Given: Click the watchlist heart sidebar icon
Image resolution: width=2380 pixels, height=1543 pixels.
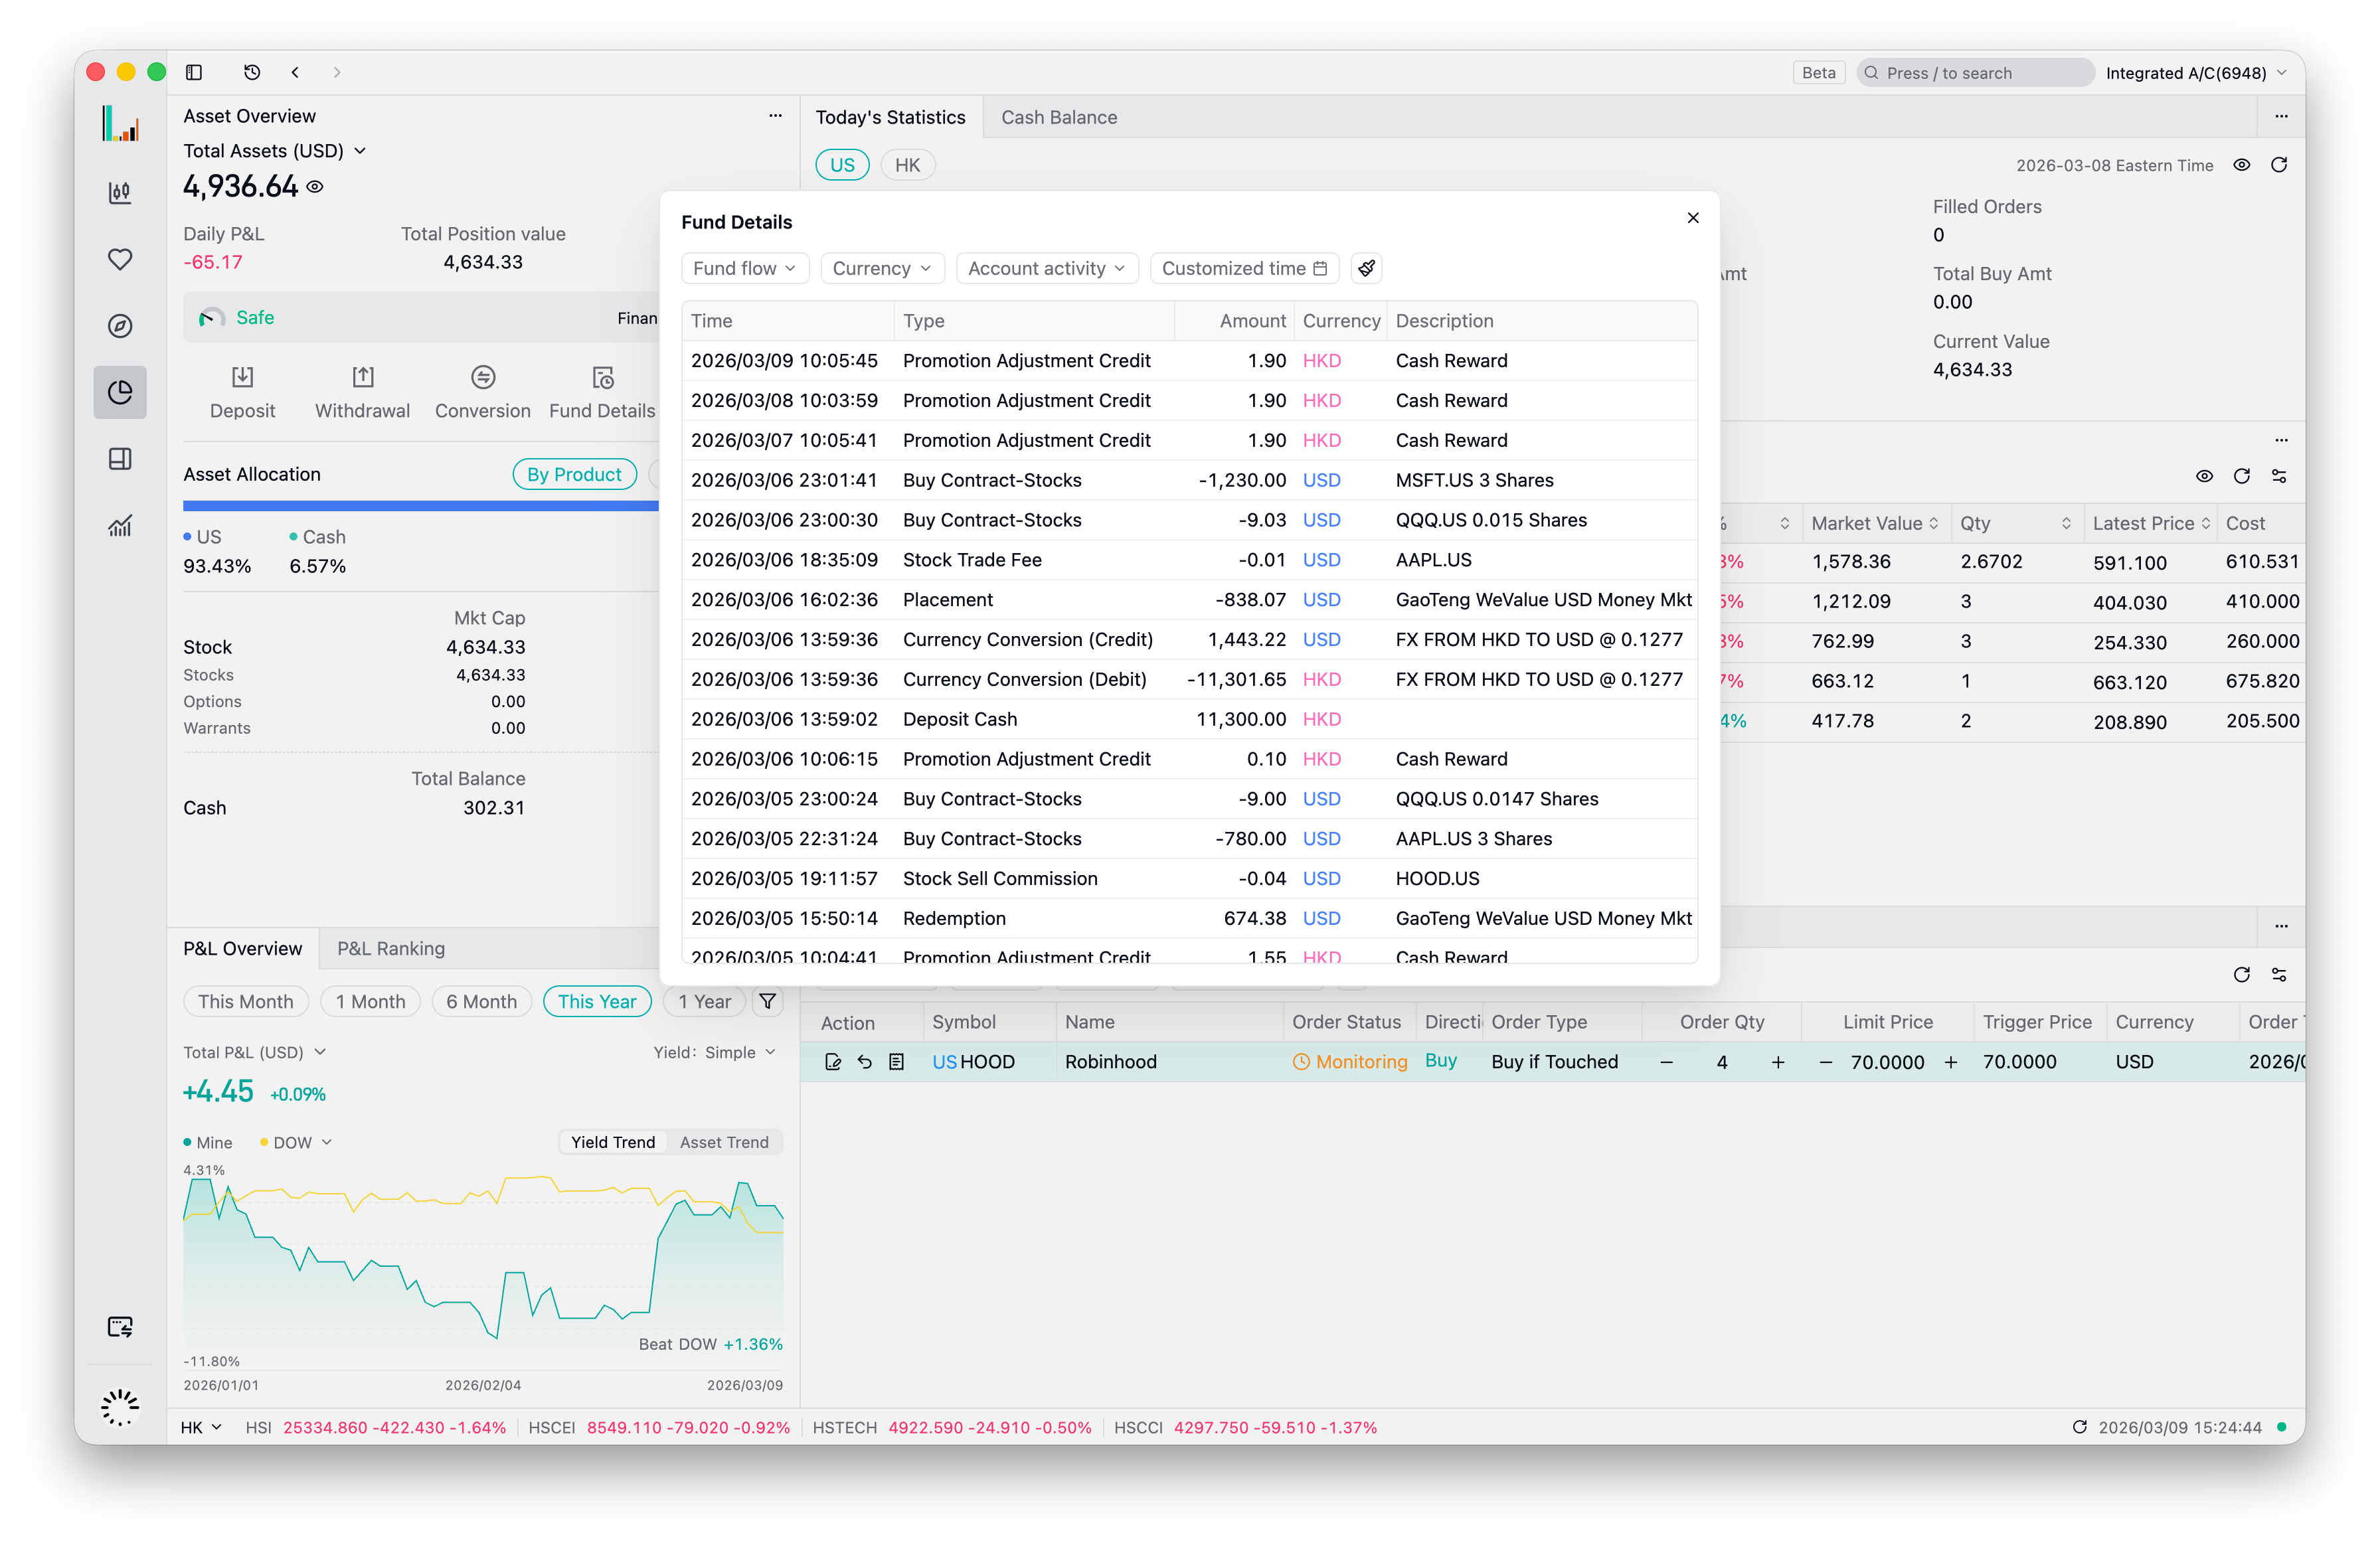Looking at the screenshot, I should click(120, 259).
